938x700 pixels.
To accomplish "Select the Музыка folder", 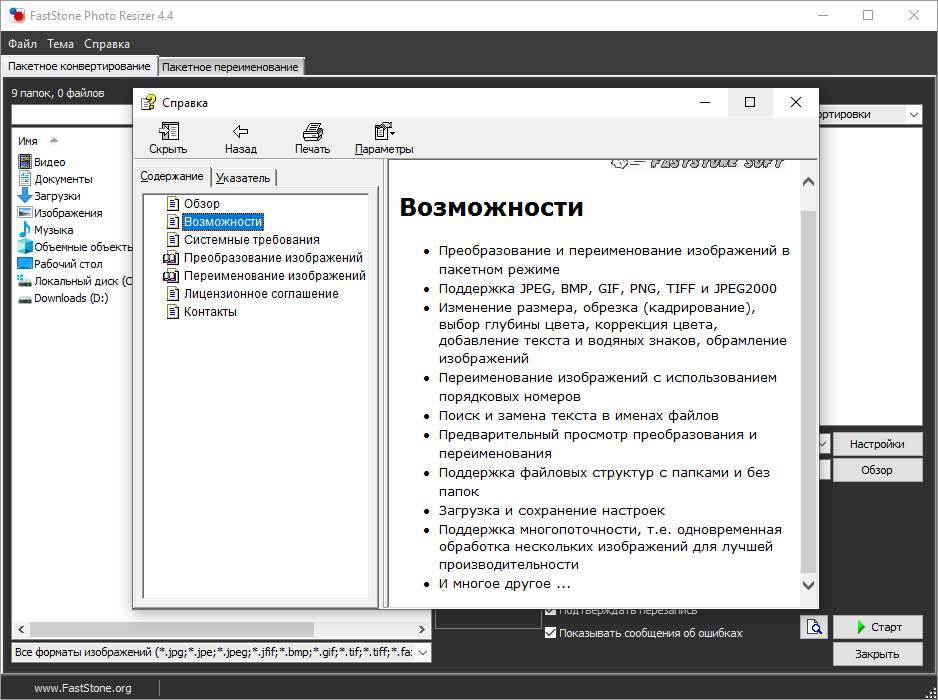I will coord(53,230).
